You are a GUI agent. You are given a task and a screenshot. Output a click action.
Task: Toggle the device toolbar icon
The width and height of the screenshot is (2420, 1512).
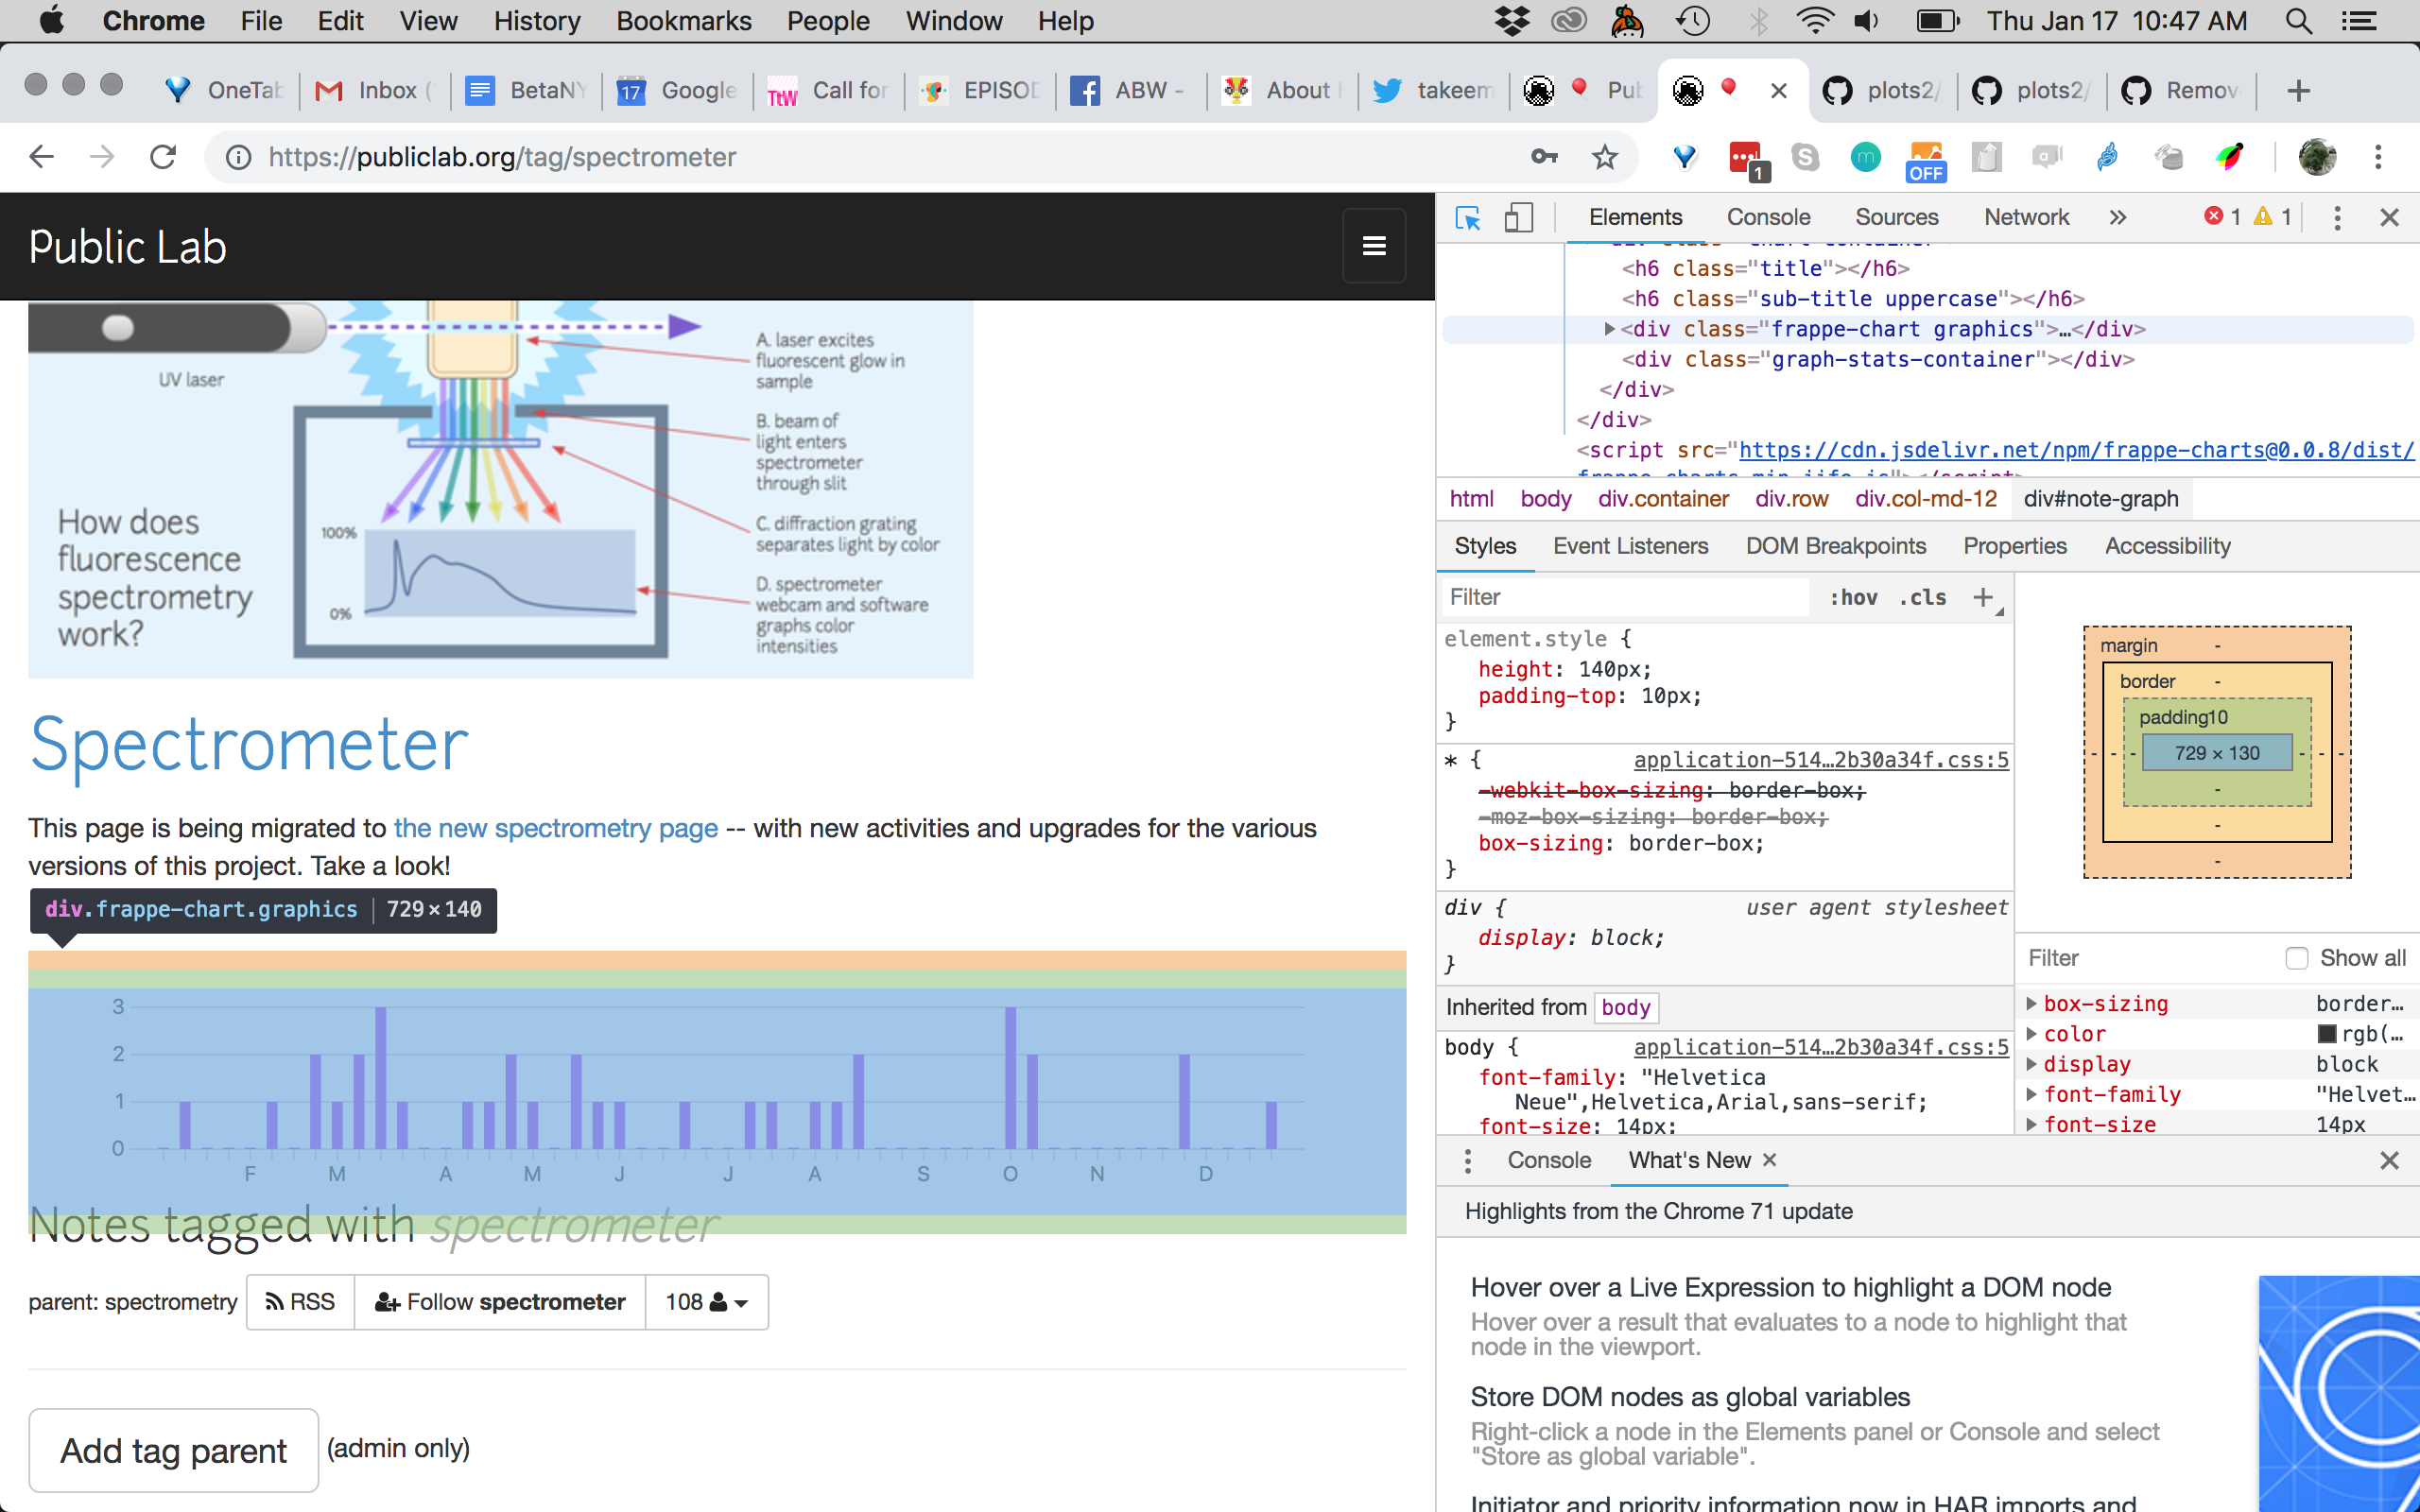coord(1519,217)
